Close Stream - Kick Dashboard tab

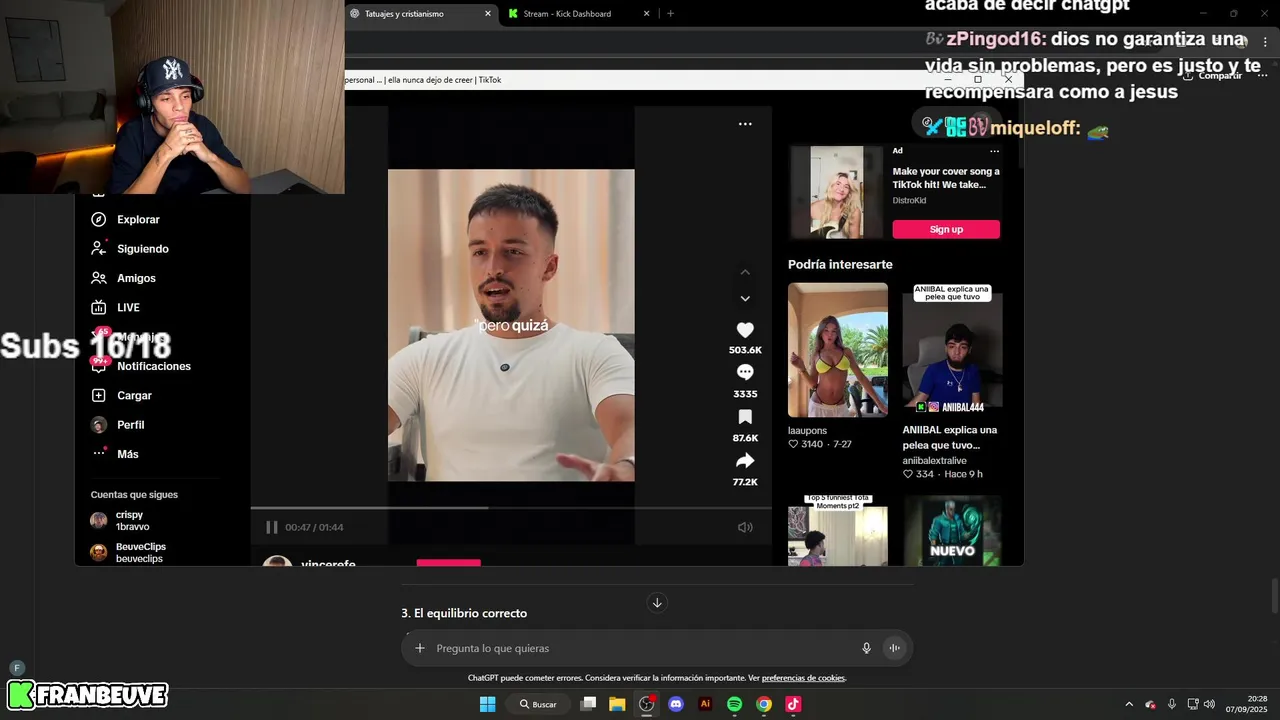click(x=646, y=14)
